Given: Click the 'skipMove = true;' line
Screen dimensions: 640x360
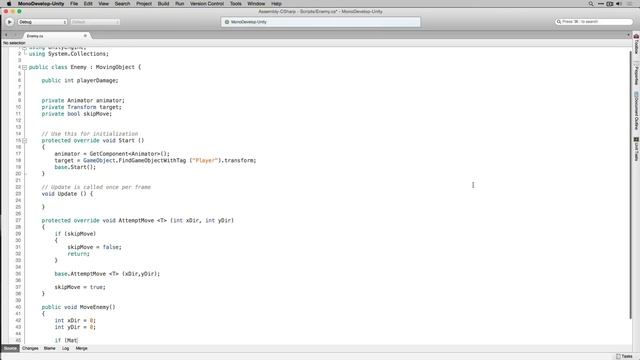Looking at the screenshot, I should tap(80, 287).
